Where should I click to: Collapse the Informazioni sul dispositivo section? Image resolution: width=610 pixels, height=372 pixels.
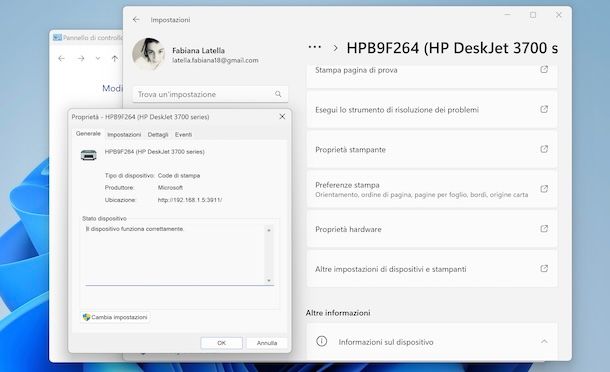tap(544, 342)
